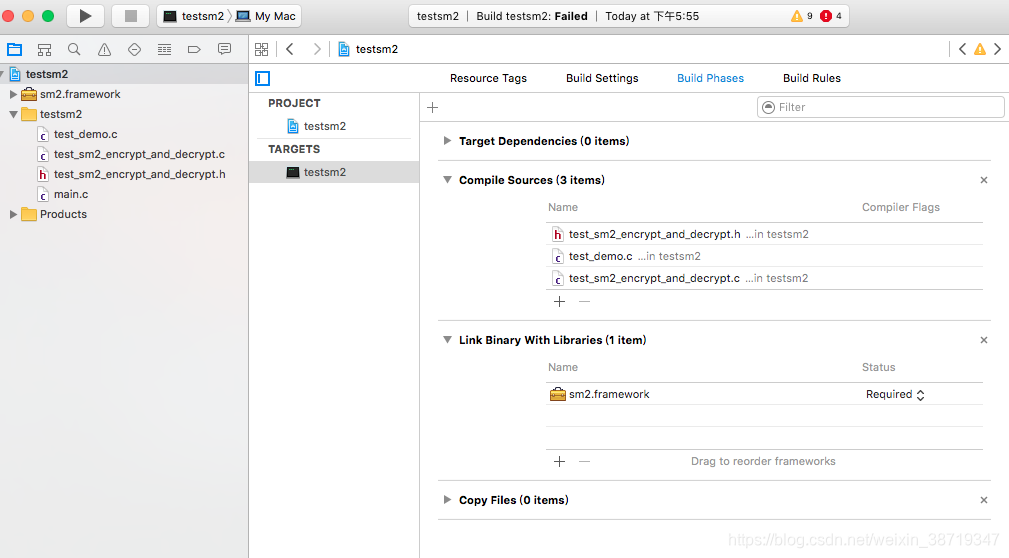This screenshot has height=558, width=1009.
Task: Open test_sm2_encrypt_and_decrypt.h in the navigator
Action: [139, 174]
